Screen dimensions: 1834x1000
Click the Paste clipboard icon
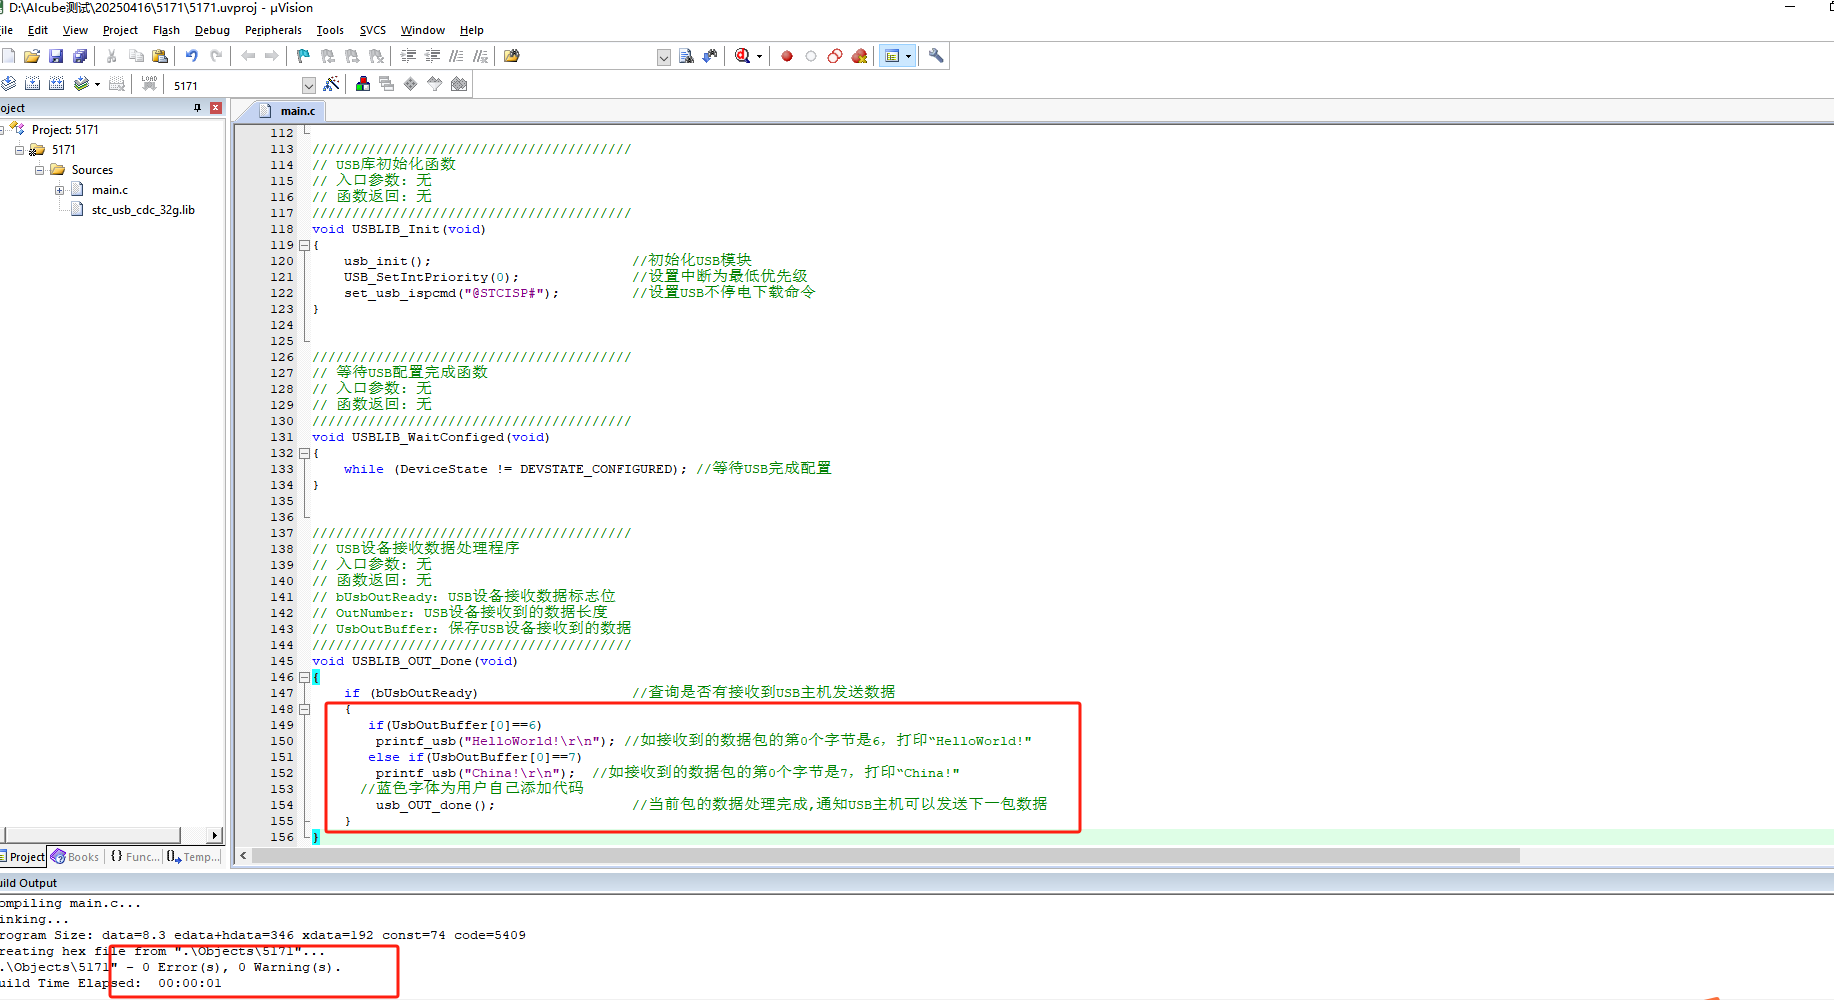pos(160,56)
